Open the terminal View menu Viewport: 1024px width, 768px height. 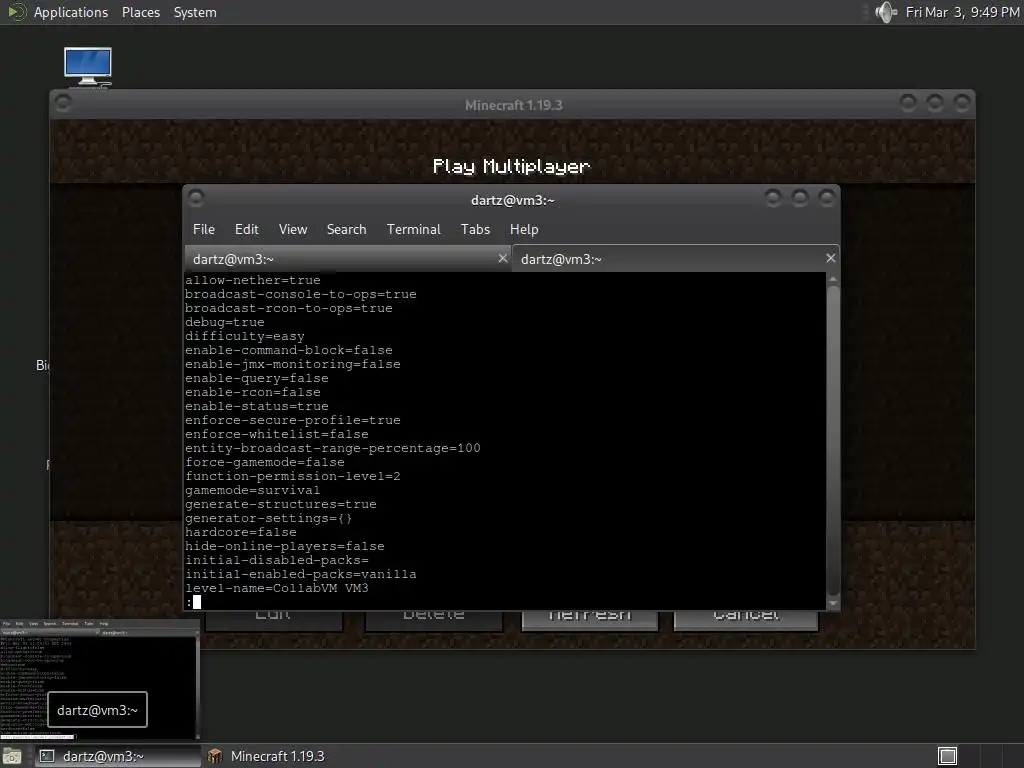point(293,229)
